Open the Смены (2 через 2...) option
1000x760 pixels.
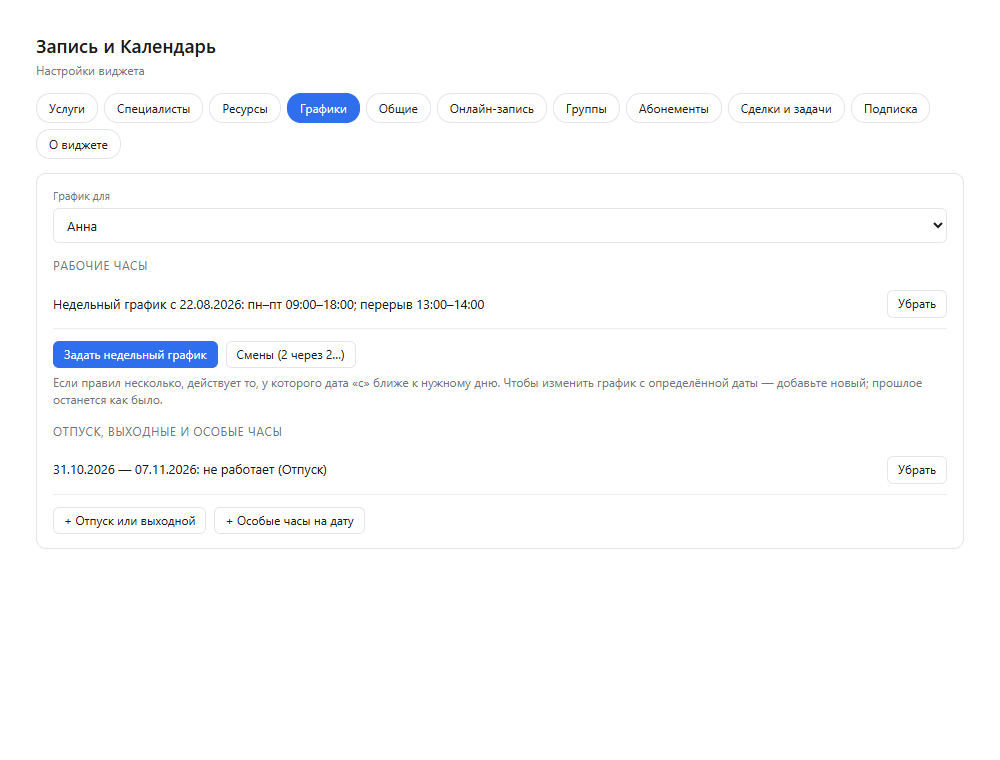coord(291,354)
